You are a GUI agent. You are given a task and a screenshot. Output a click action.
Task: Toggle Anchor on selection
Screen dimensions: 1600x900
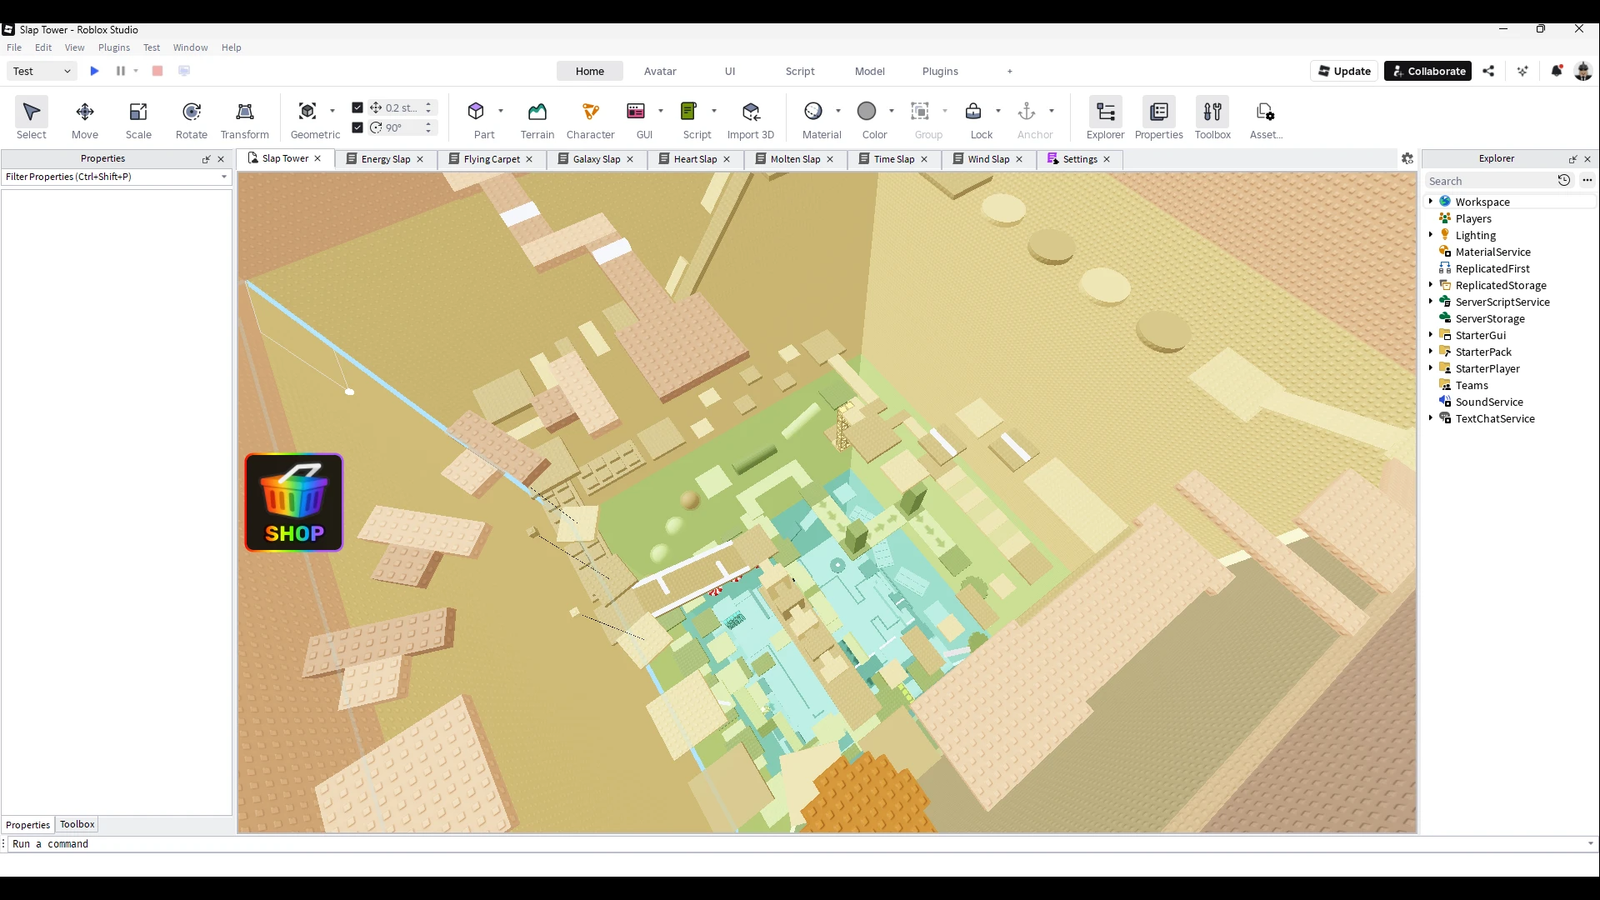tap(1027, 112)
